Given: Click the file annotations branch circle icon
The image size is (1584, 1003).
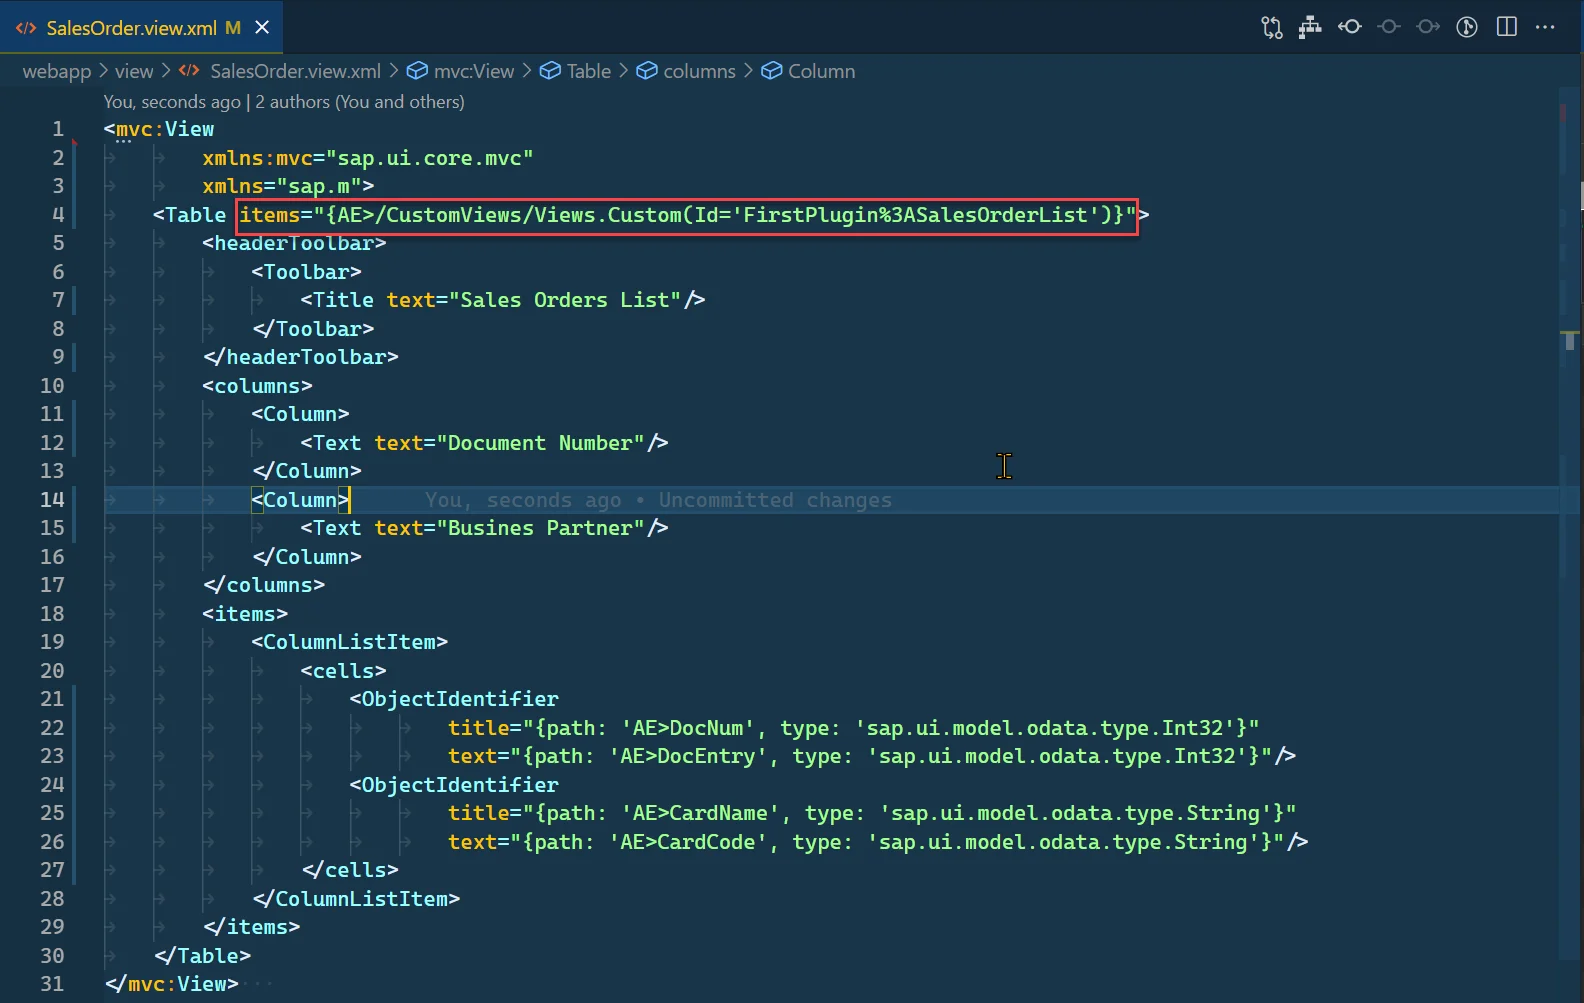Looking at the screenshot, I should click(x=1467, y=27).
